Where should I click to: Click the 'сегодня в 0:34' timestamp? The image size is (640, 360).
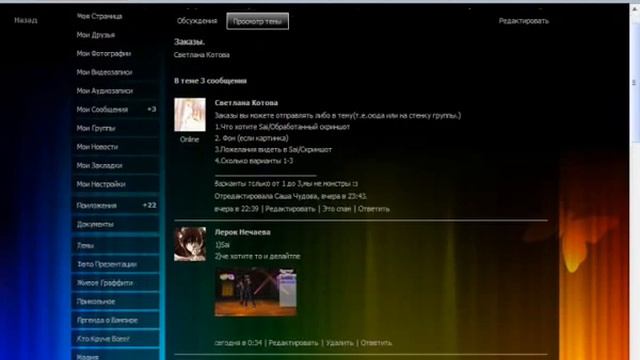(x=238, y=343)
